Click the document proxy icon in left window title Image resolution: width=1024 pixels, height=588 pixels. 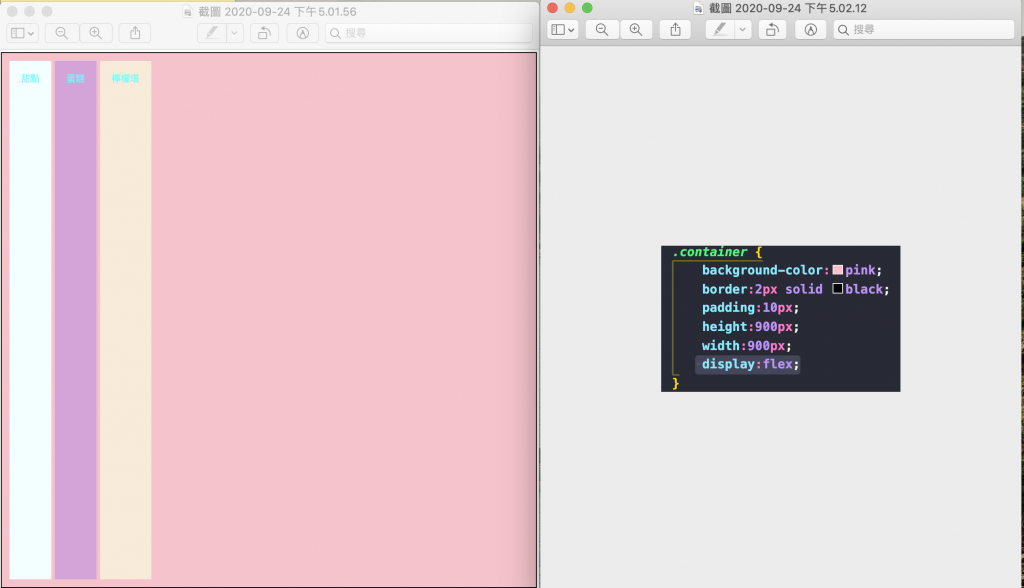coord(188,12)
